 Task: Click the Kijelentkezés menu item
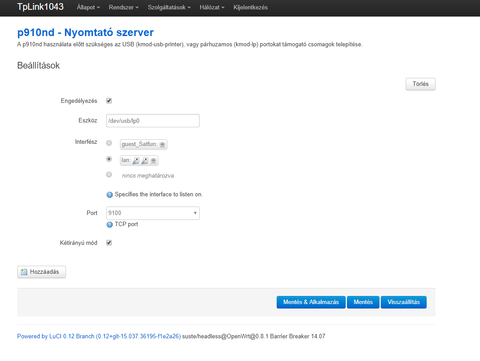click(x=251, y=7)
